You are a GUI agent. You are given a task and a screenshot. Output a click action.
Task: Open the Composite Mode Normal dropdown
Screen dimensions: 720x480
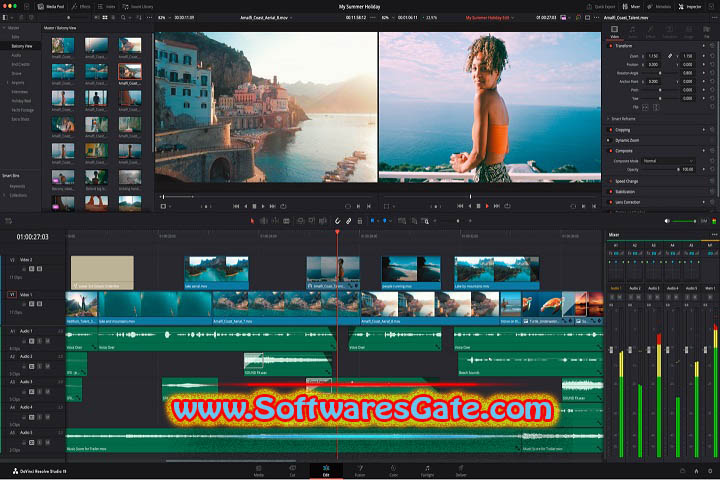pos(668,161)
